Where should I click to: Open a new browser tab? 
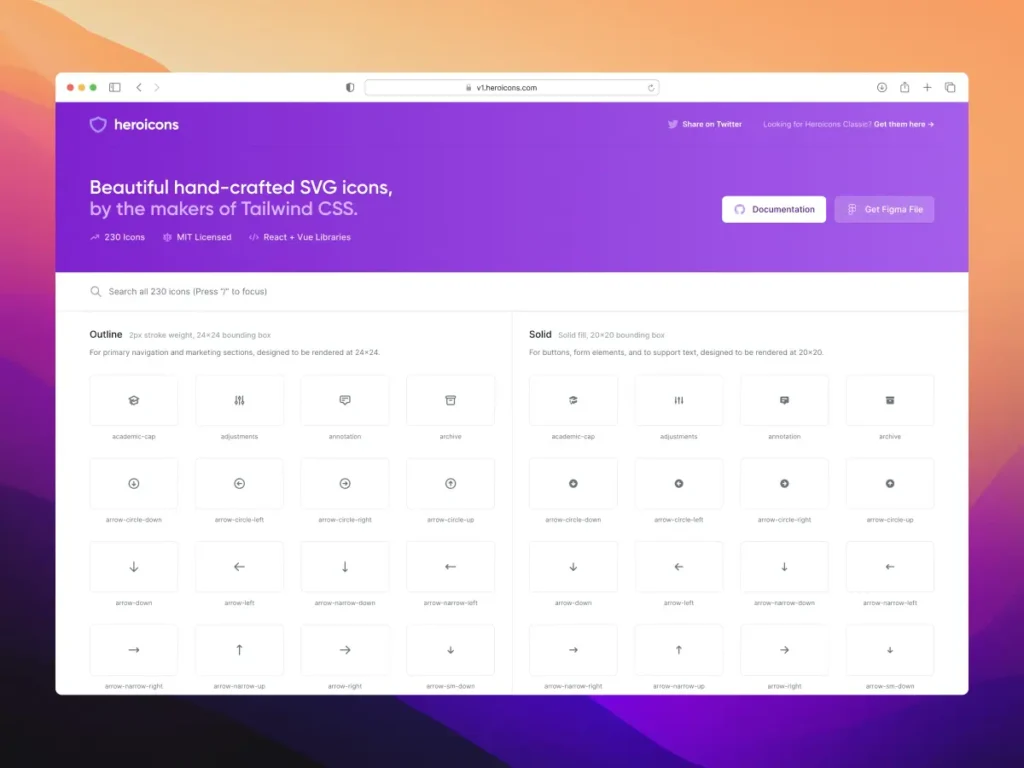(927, 87)
